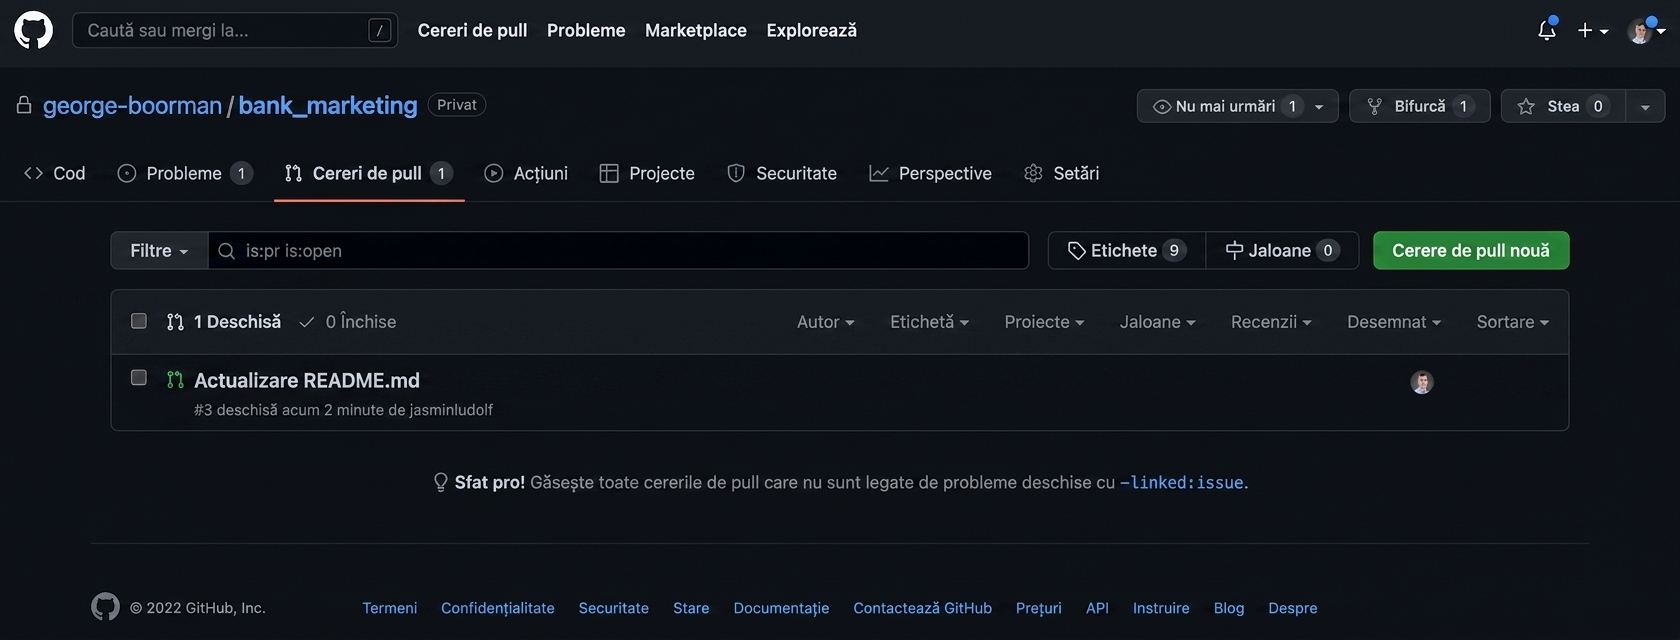Viewport: 1680px width, 640px height.
Task: Open the Confidențialitate footer link
Action: 498,608
